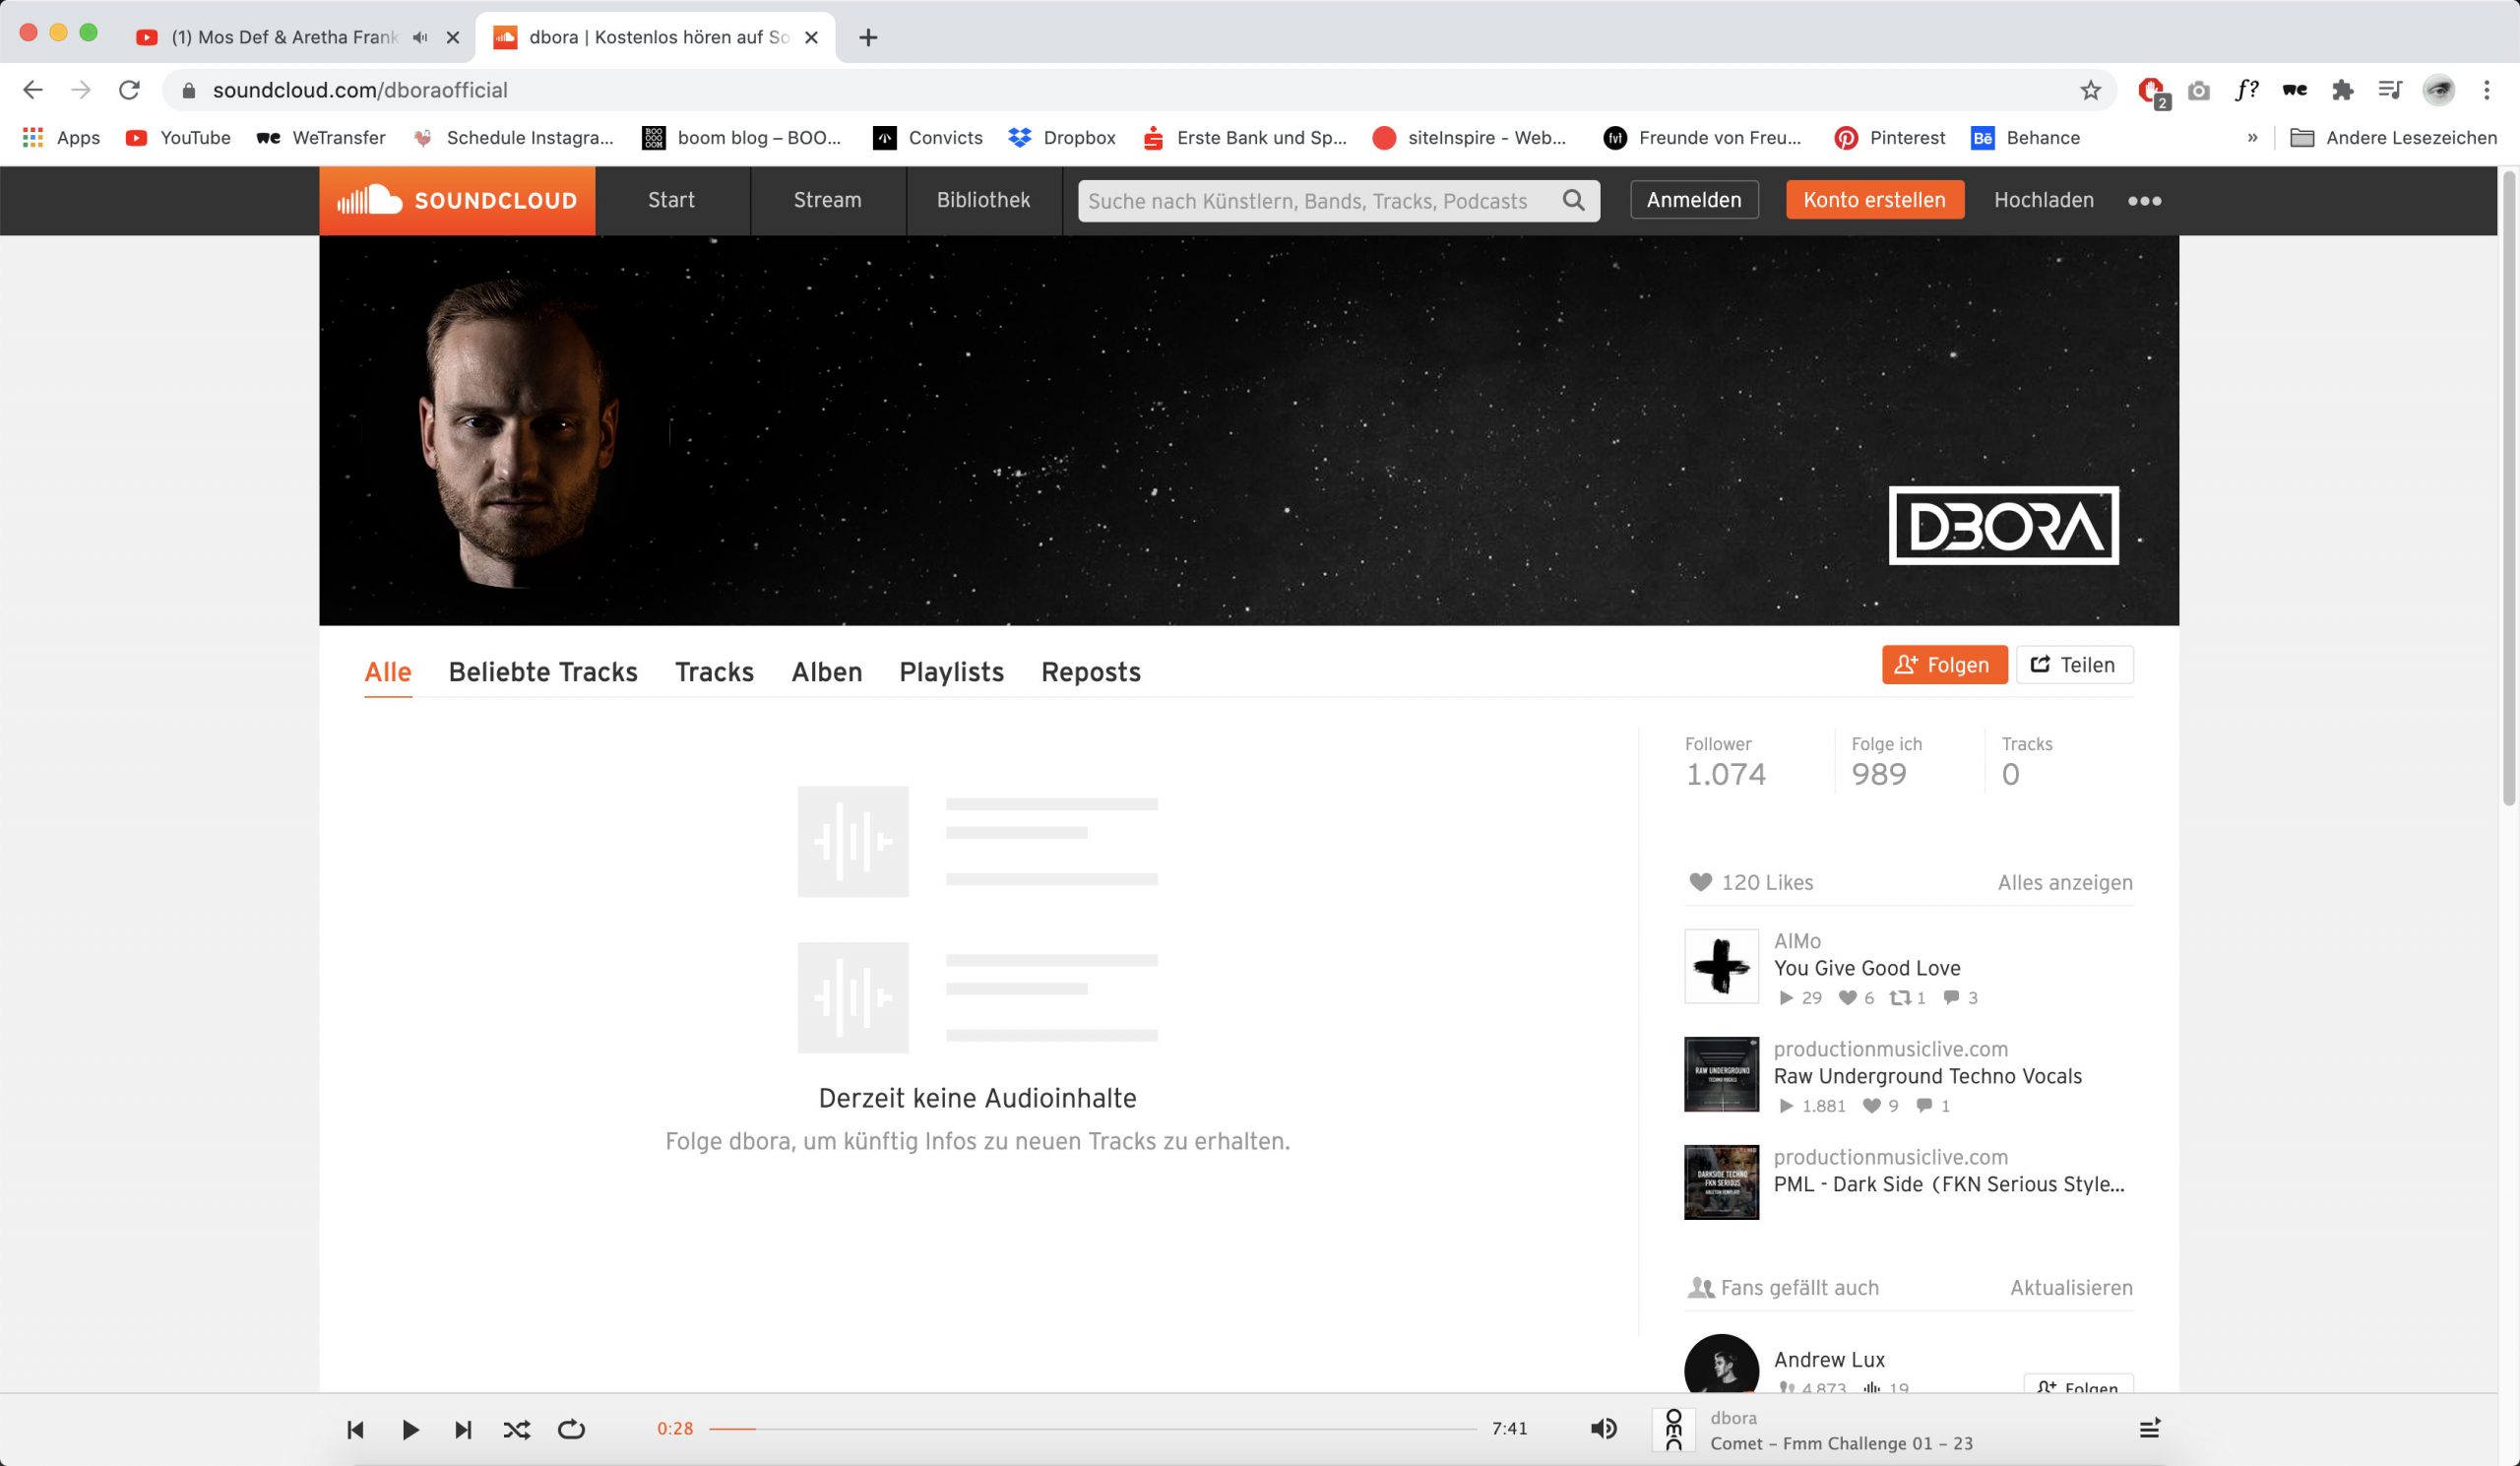Image resolution: width=2520 pixels, height=1466 pixels.
Task: Click the Follower count 1.074
Action: 1725,774
